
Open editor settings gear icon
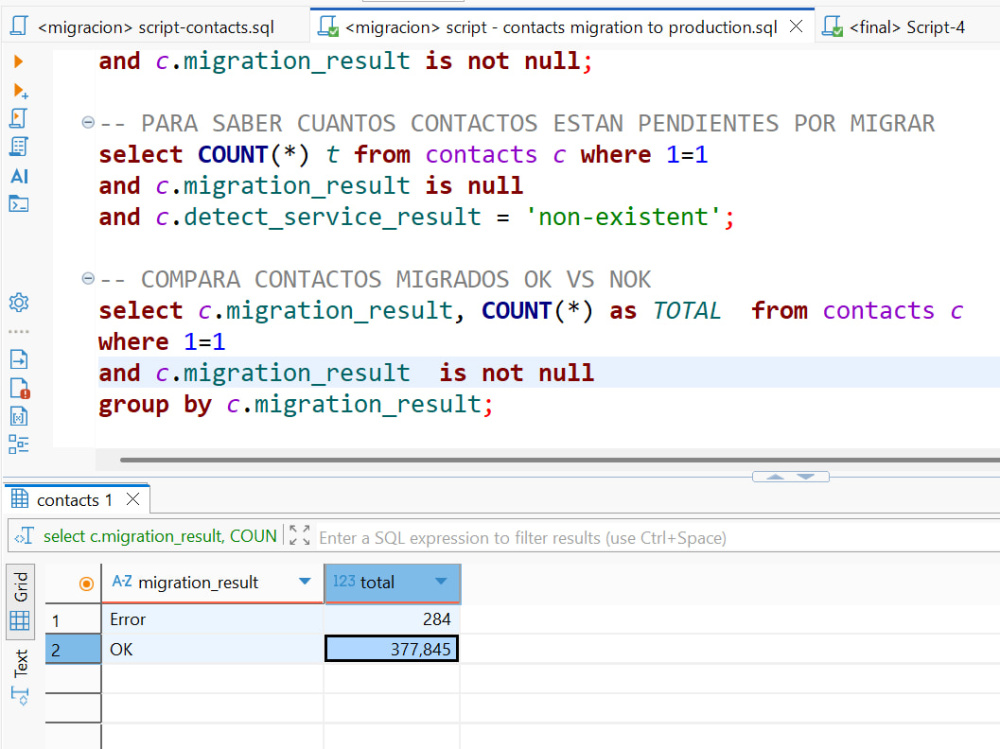(18, 302)
